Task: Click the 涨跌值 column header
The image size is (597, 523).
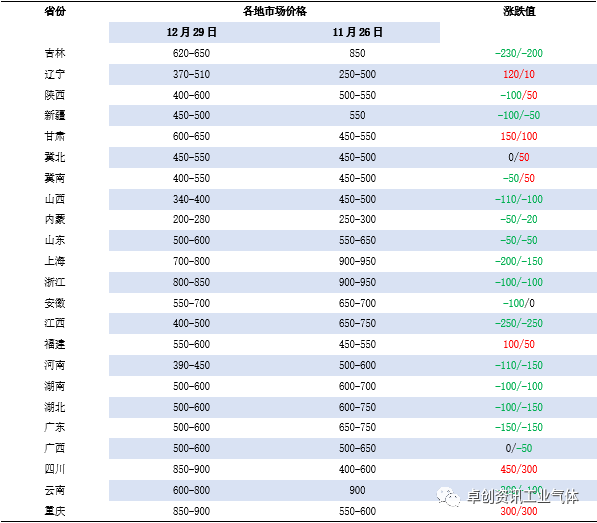Action: coord(519,11)
